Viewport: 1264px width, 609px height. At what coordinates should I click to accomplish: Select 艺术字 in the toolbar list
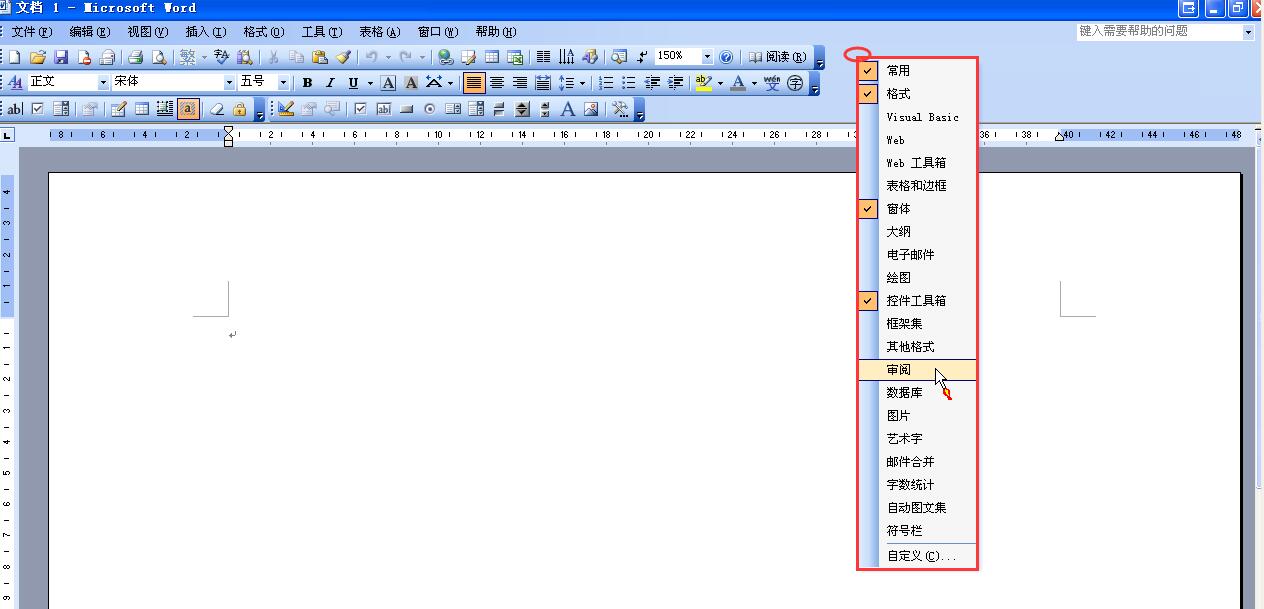(917, 439)
